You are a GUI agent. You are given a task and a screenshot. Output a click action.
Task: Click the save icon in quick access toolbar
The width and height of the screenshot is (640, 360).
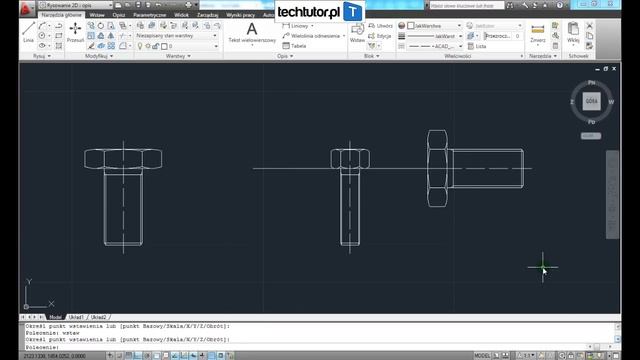click(138, 5)
